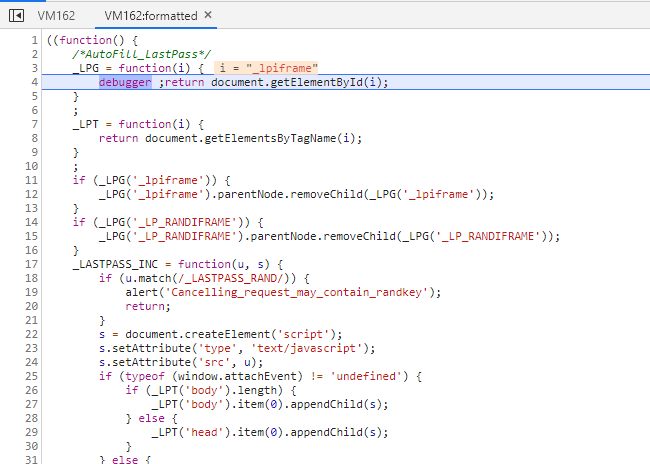Set breakpoint on line number 11
This screenshot has height=464, width=650.
32,180
